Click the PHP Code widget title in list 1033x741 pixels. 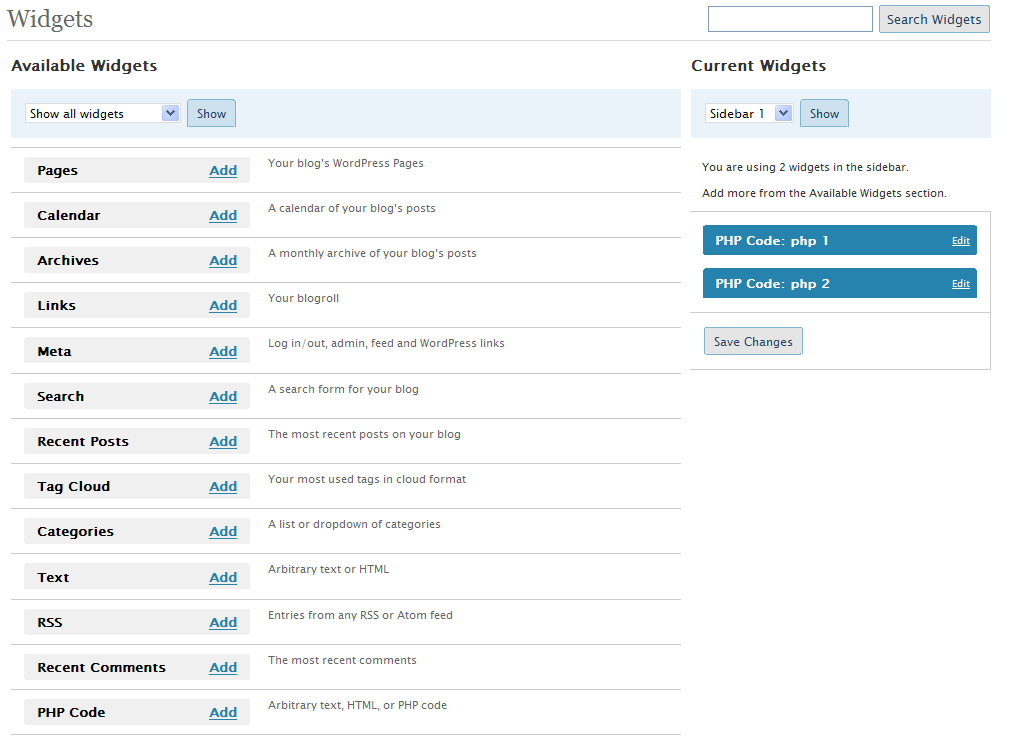[71, 713]
